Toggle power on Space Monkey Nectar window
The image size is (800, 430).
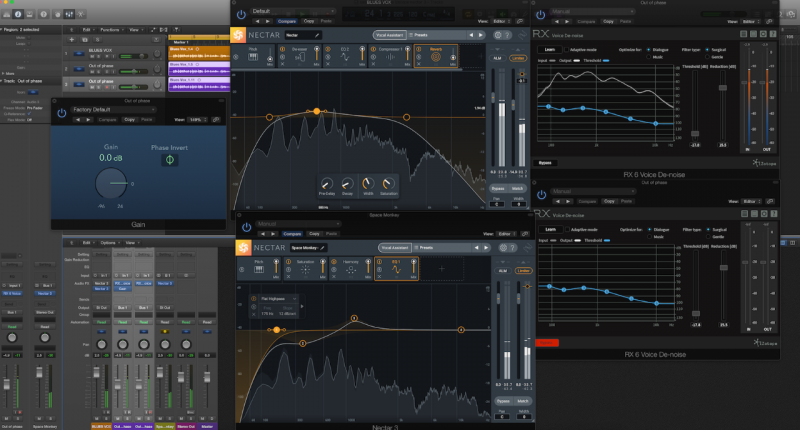246,227
